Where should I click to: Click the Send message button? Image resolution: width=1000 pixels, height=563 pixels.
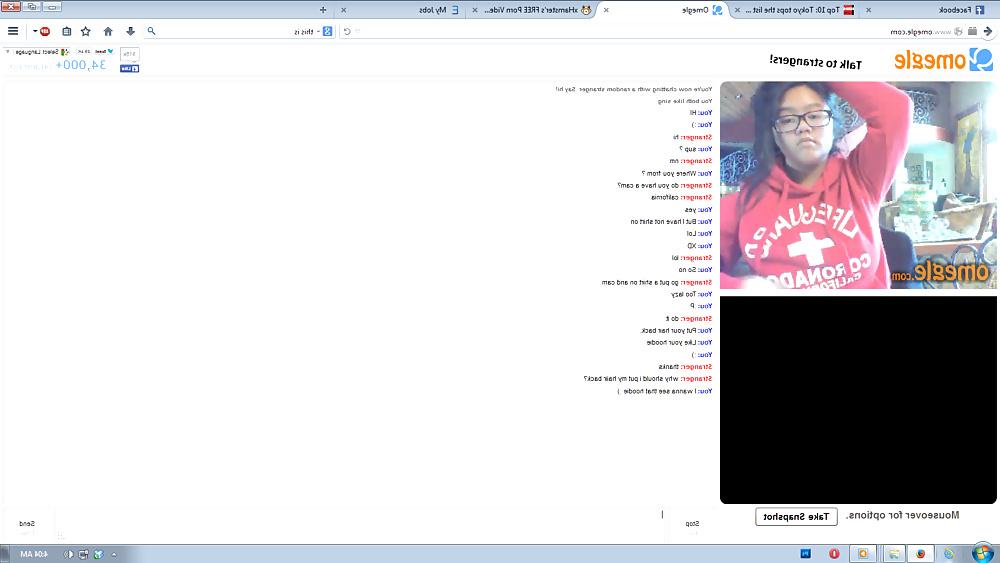coord(27,524)
